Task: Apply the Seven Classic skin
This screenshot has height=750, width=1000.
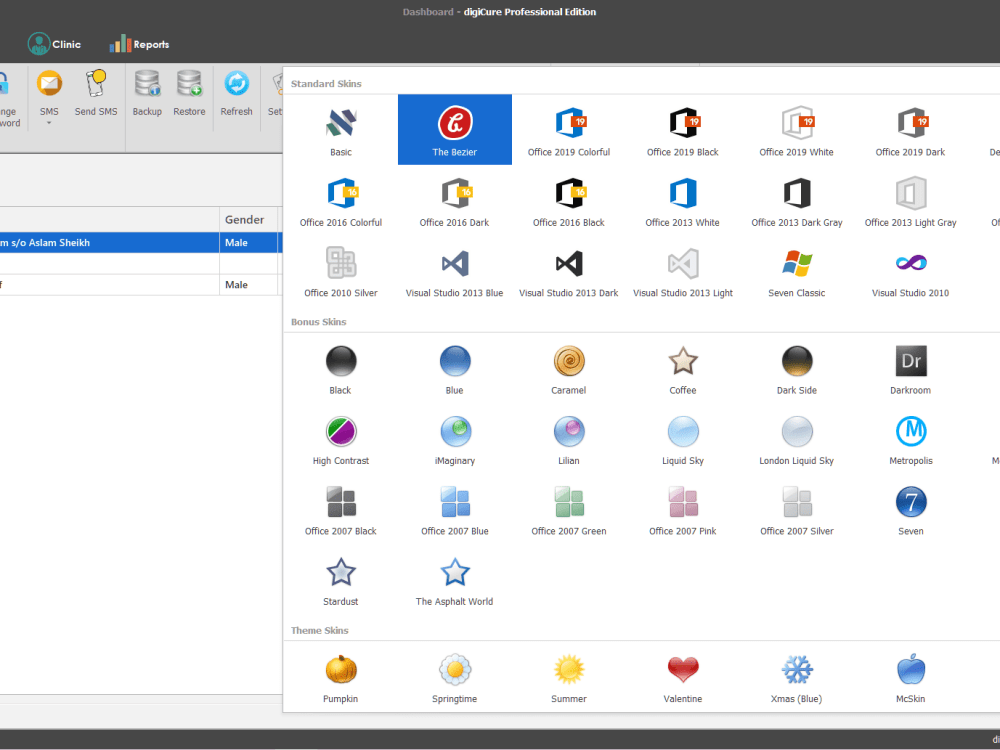Action: coord(796,271)
